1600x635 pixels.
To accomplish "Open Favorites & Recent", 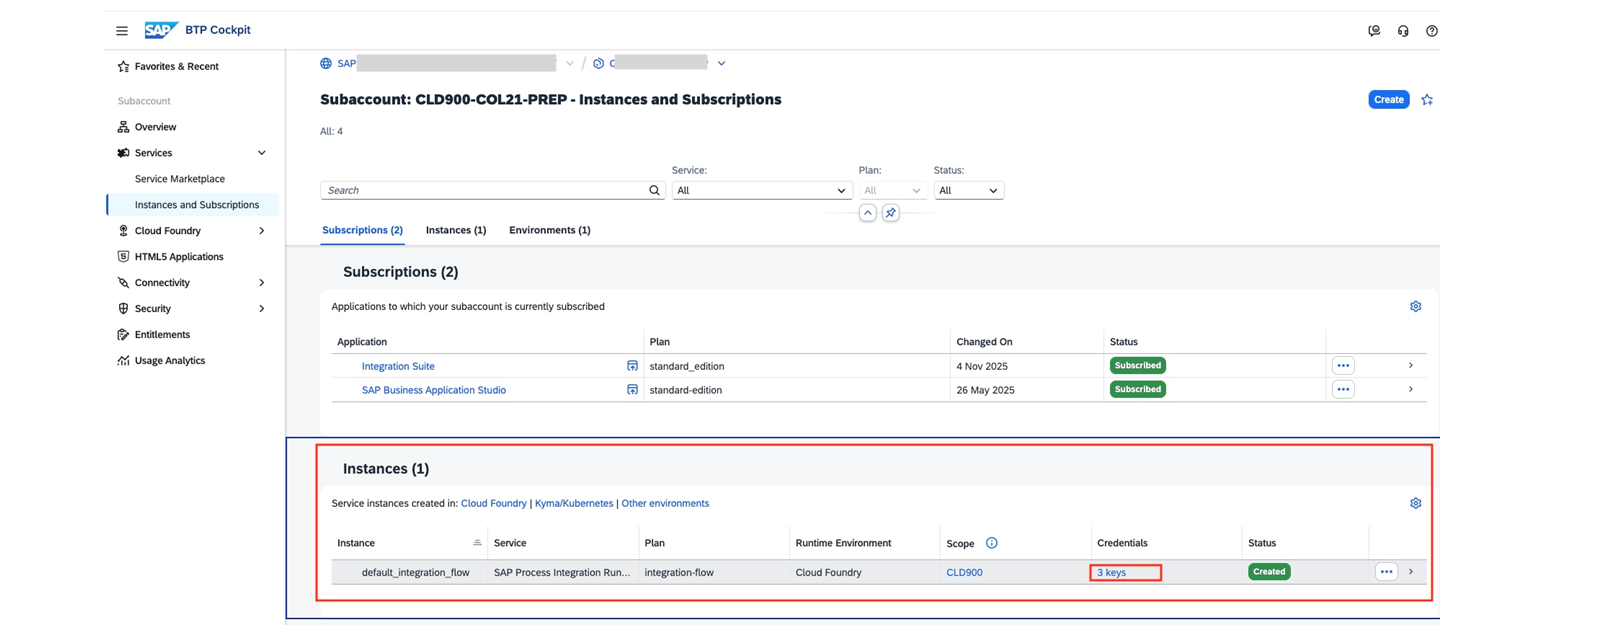I will (x=176, y=67).
